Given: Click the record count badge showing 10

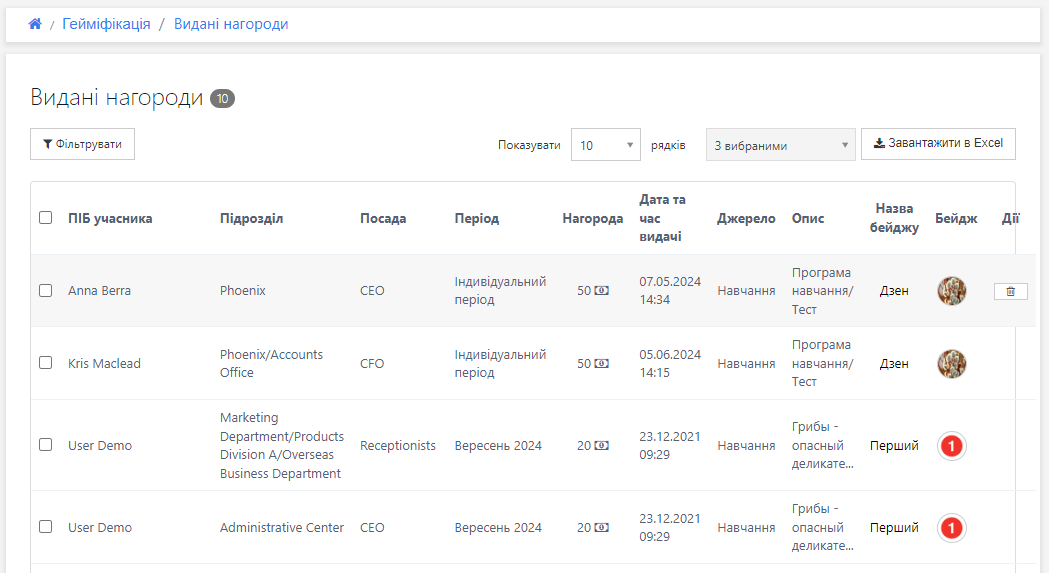Looking at the screenshot, I should (x=222, y=98).
